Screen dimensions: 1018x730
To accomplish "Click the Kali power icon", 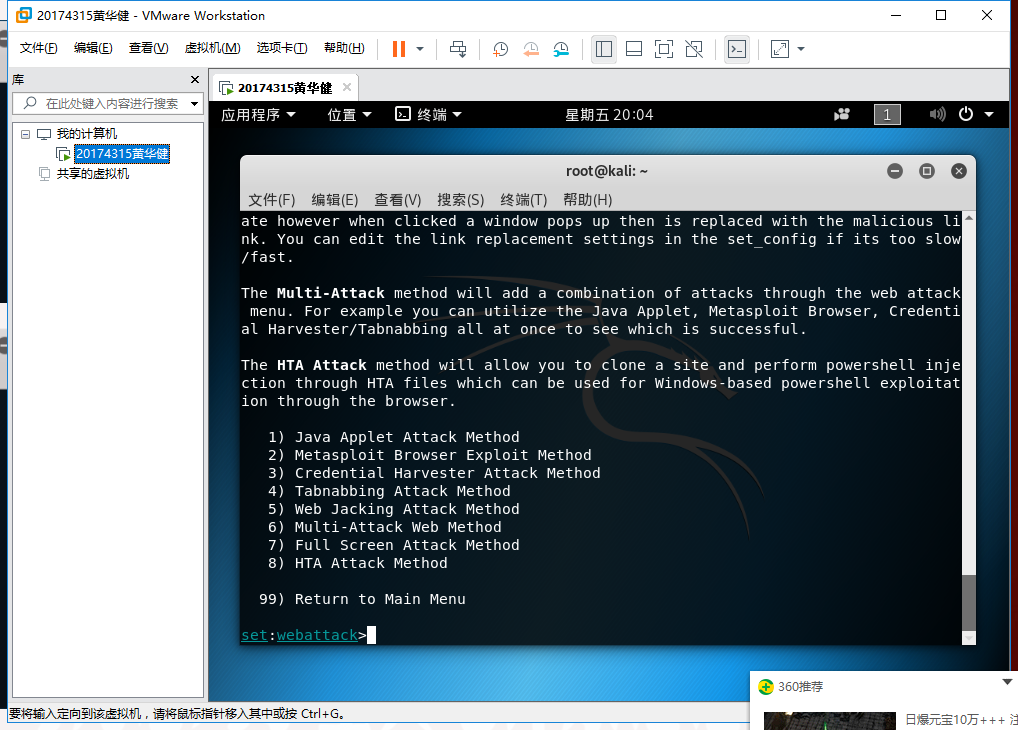I will point(966,114).
